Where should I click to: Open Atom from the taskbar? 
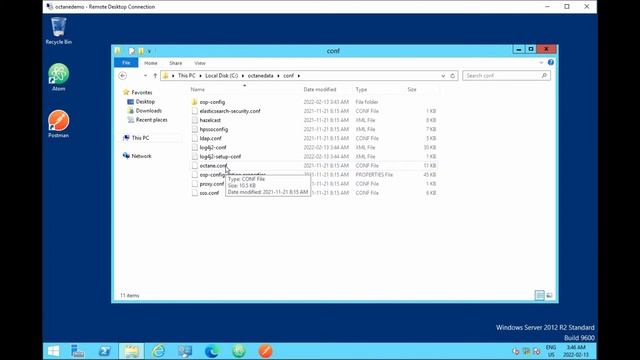point(239,351)
